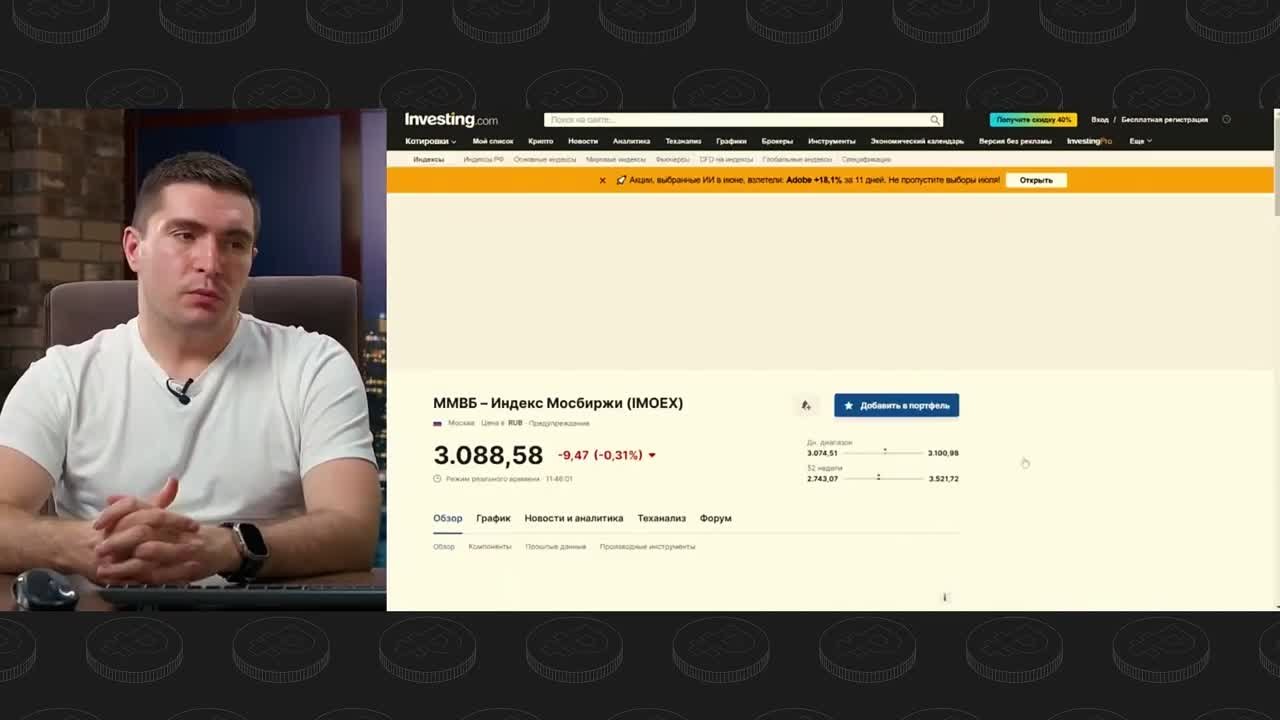Click the search magnifier icon

pos(935,120)
